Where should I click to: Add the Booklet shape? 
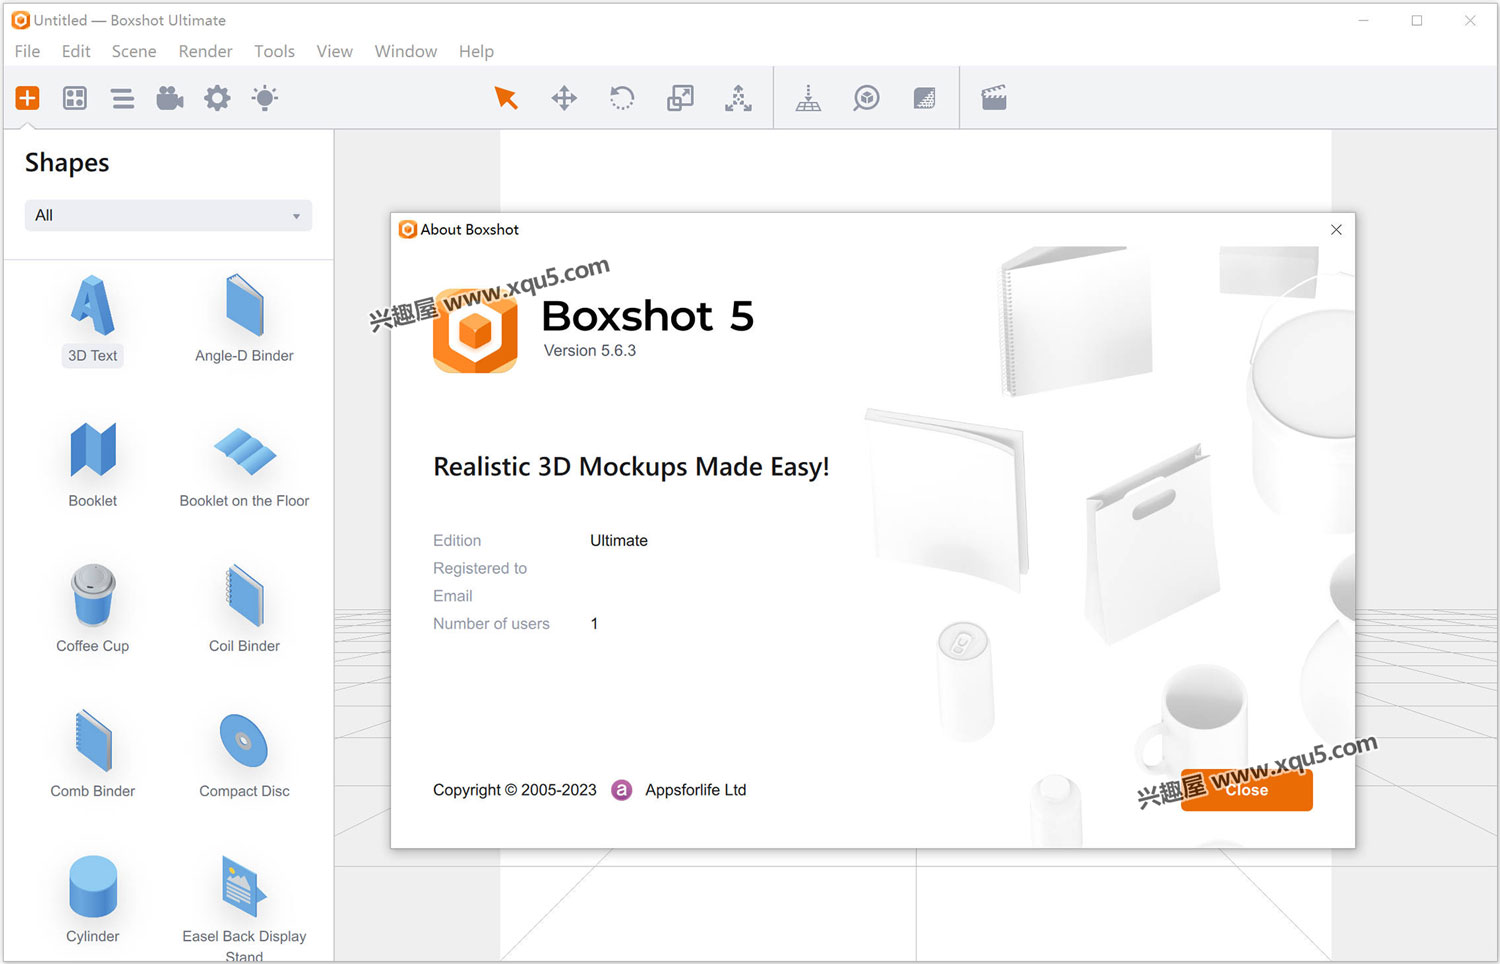click(93, 465)
